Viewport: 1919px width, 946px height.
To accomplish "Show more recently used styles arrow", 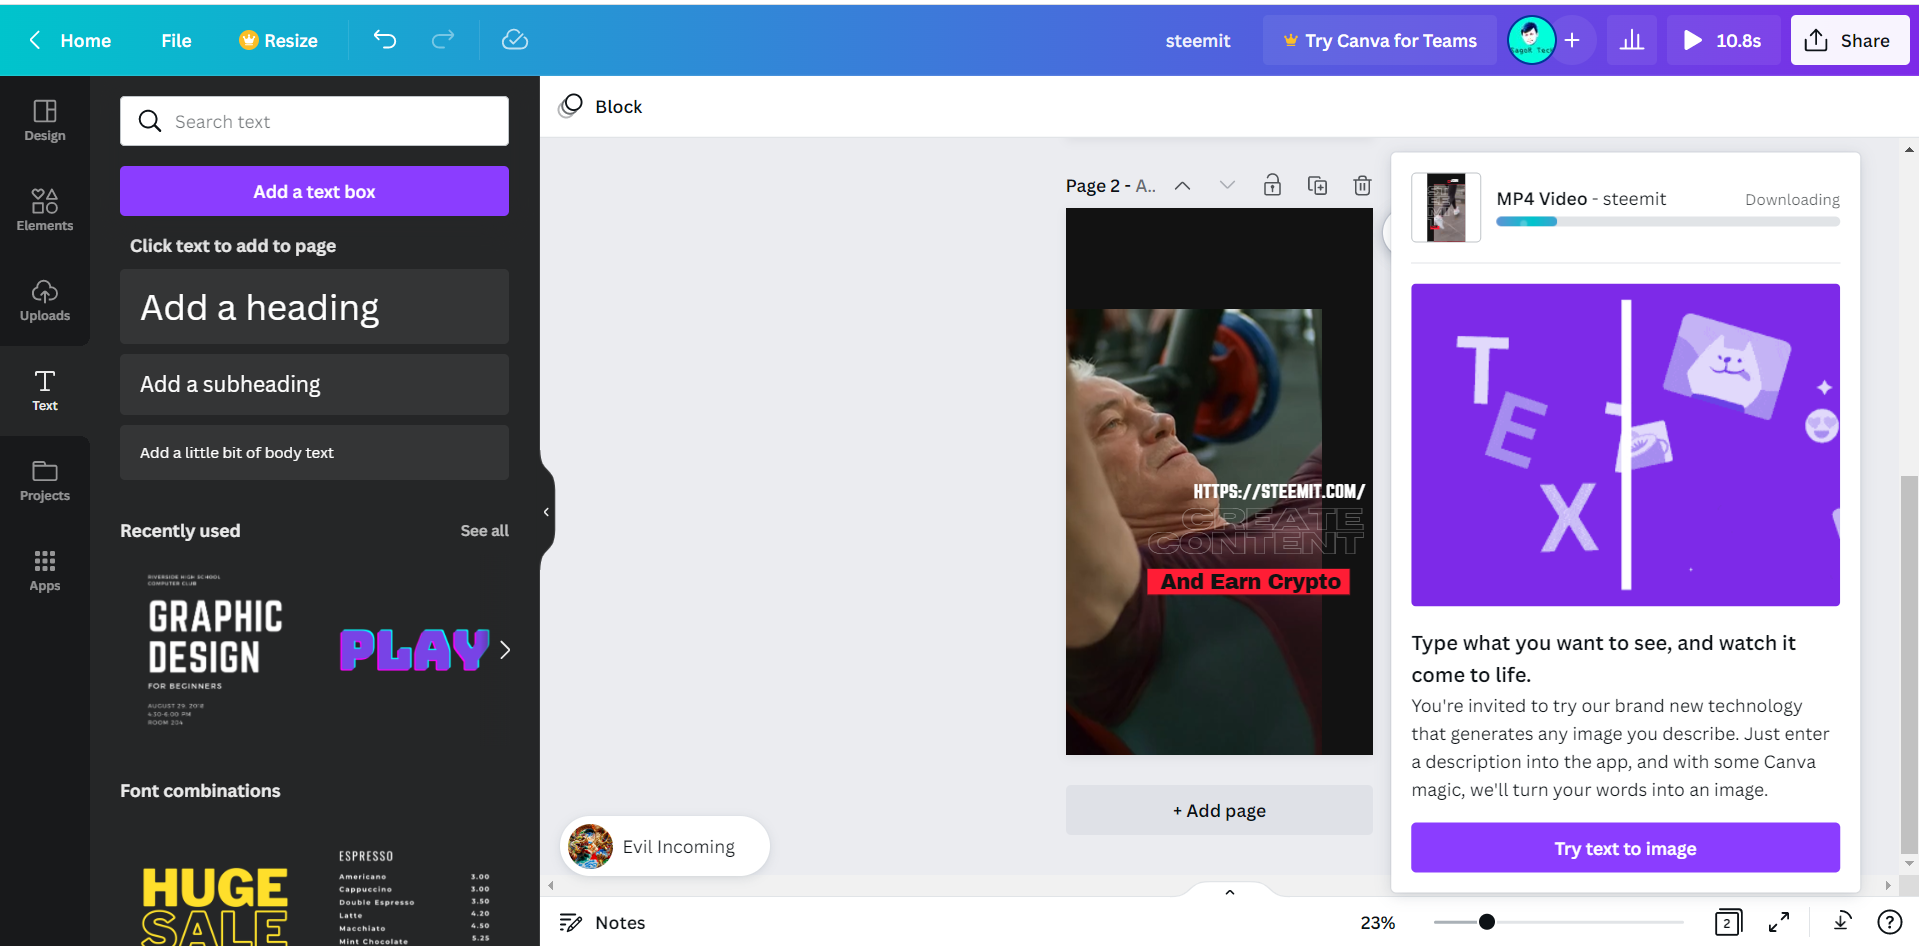I will tap(505, 650).
